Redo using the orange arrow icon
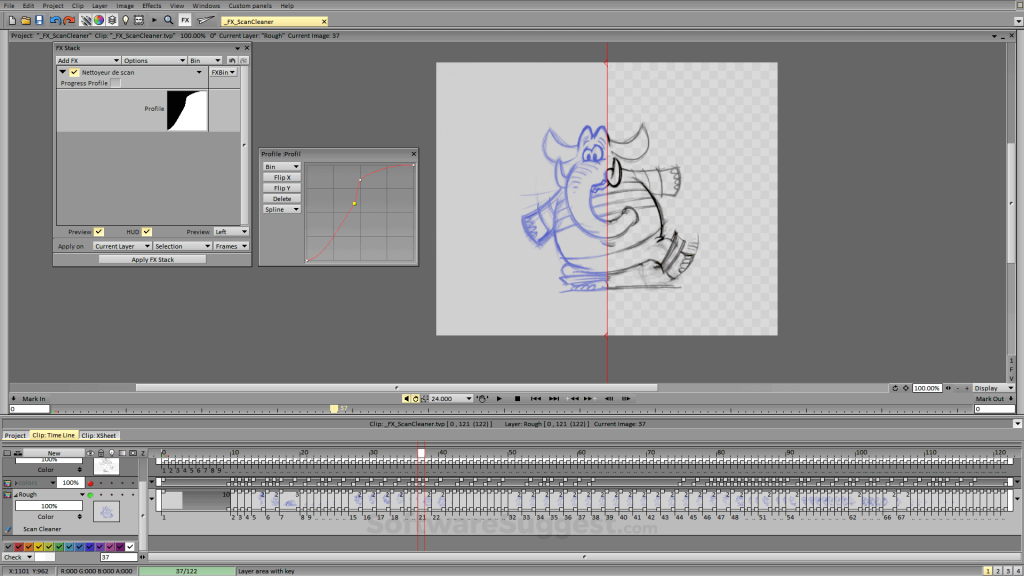The height and width of the screenshot is (576, 1024). [x=69, y=20]
